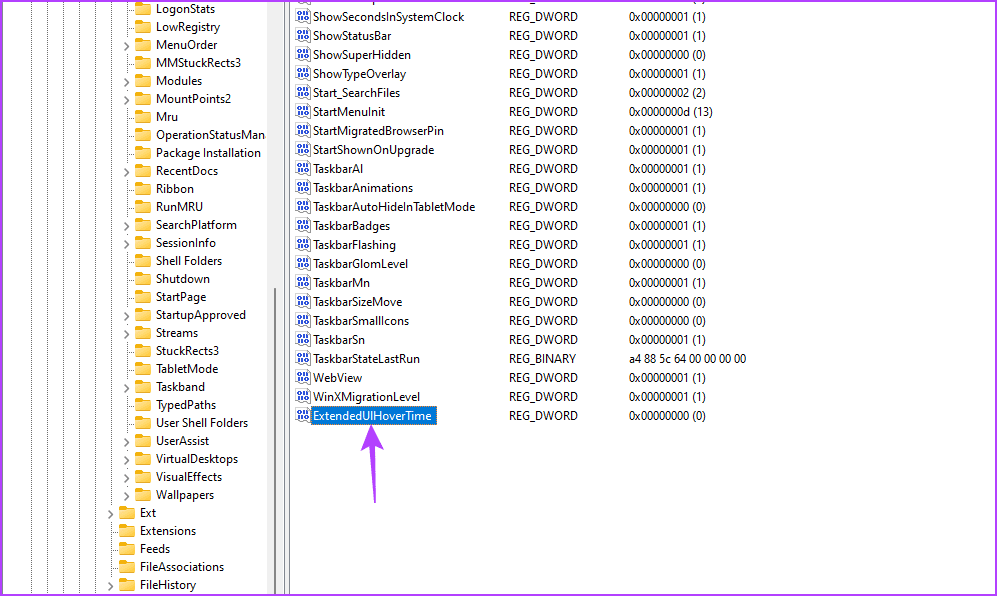Expand the UserAssist key
The height and width of the screenshot is (596, 997).
pyautogui.click(x=126, y=442)
